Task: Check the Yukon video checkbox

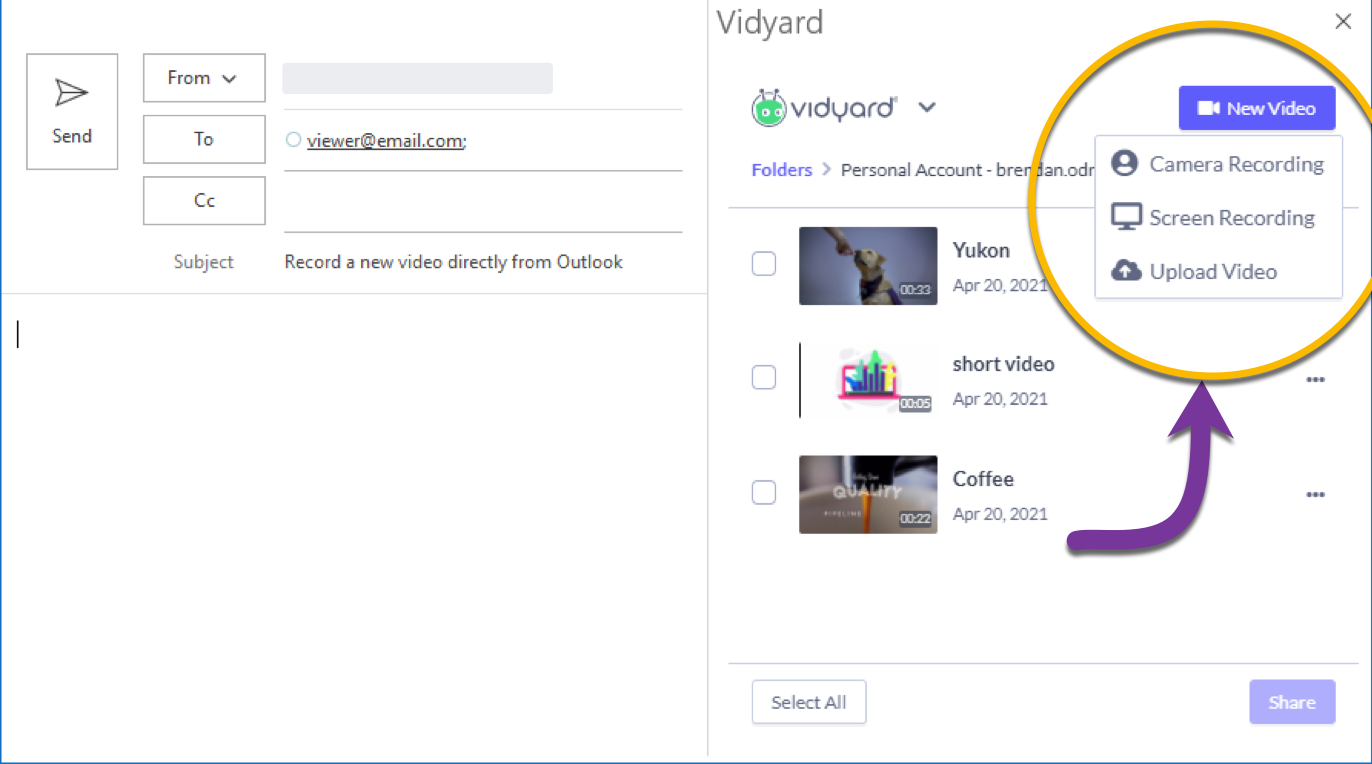Action: click(x=764, y=264)
